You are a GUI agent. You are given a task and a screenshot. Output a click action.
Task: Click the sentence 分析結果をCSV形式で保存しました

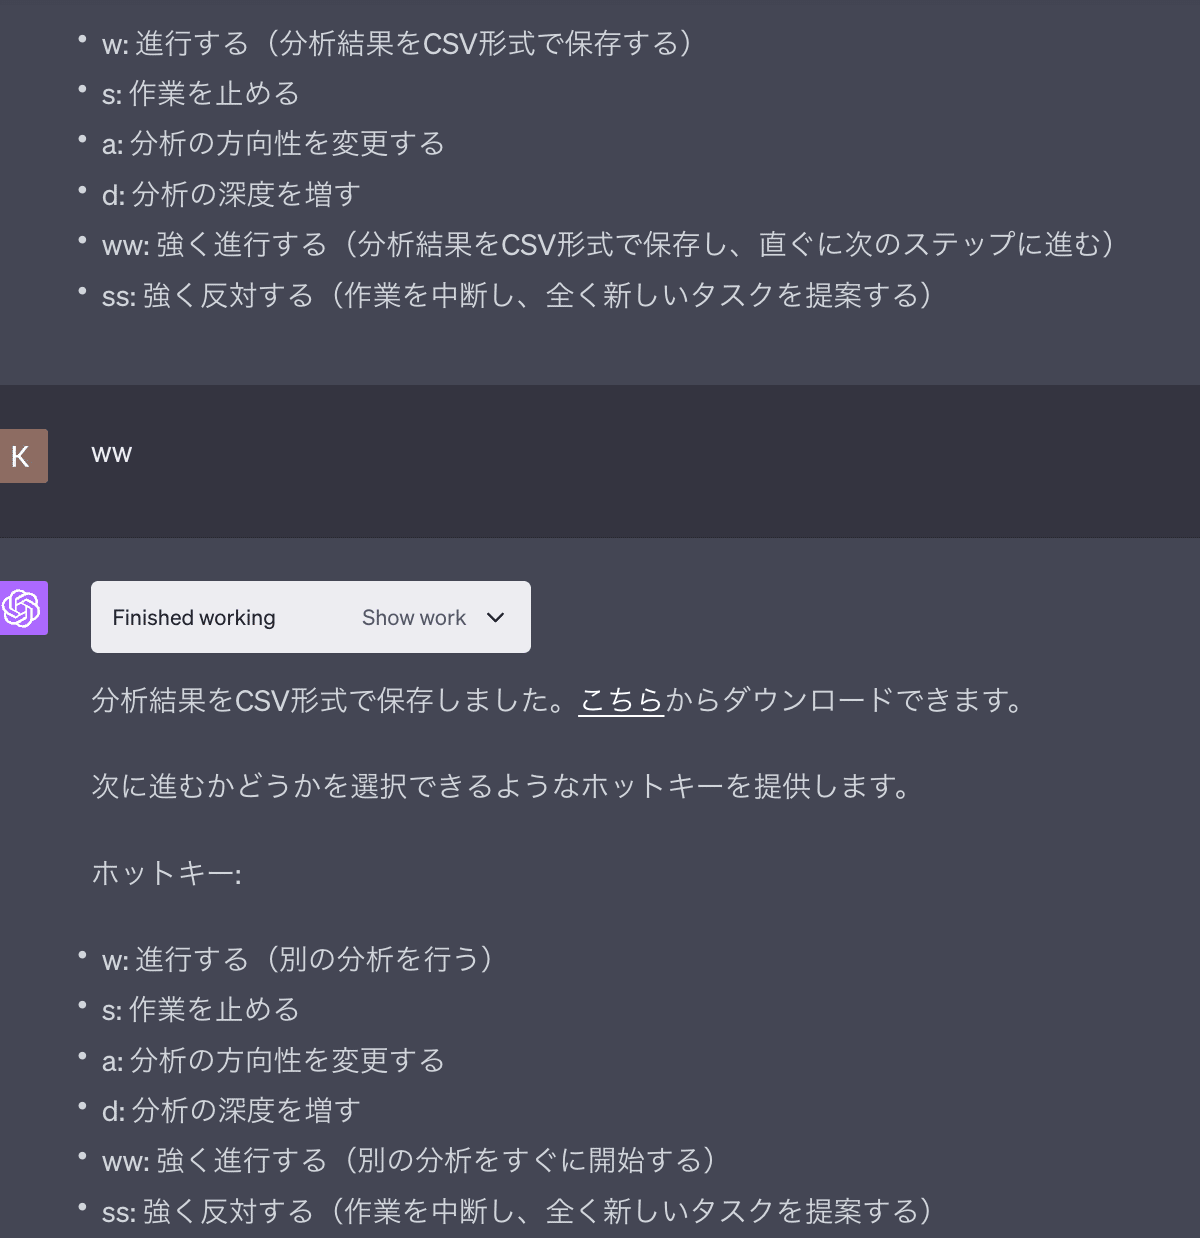pyautogui.click(x=330, y=700)
